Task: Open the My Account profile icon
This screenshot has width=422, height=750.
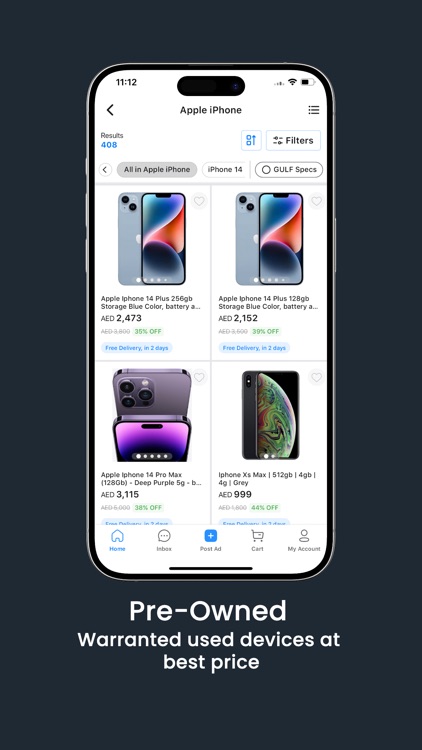Action: (x=304, y=536)
